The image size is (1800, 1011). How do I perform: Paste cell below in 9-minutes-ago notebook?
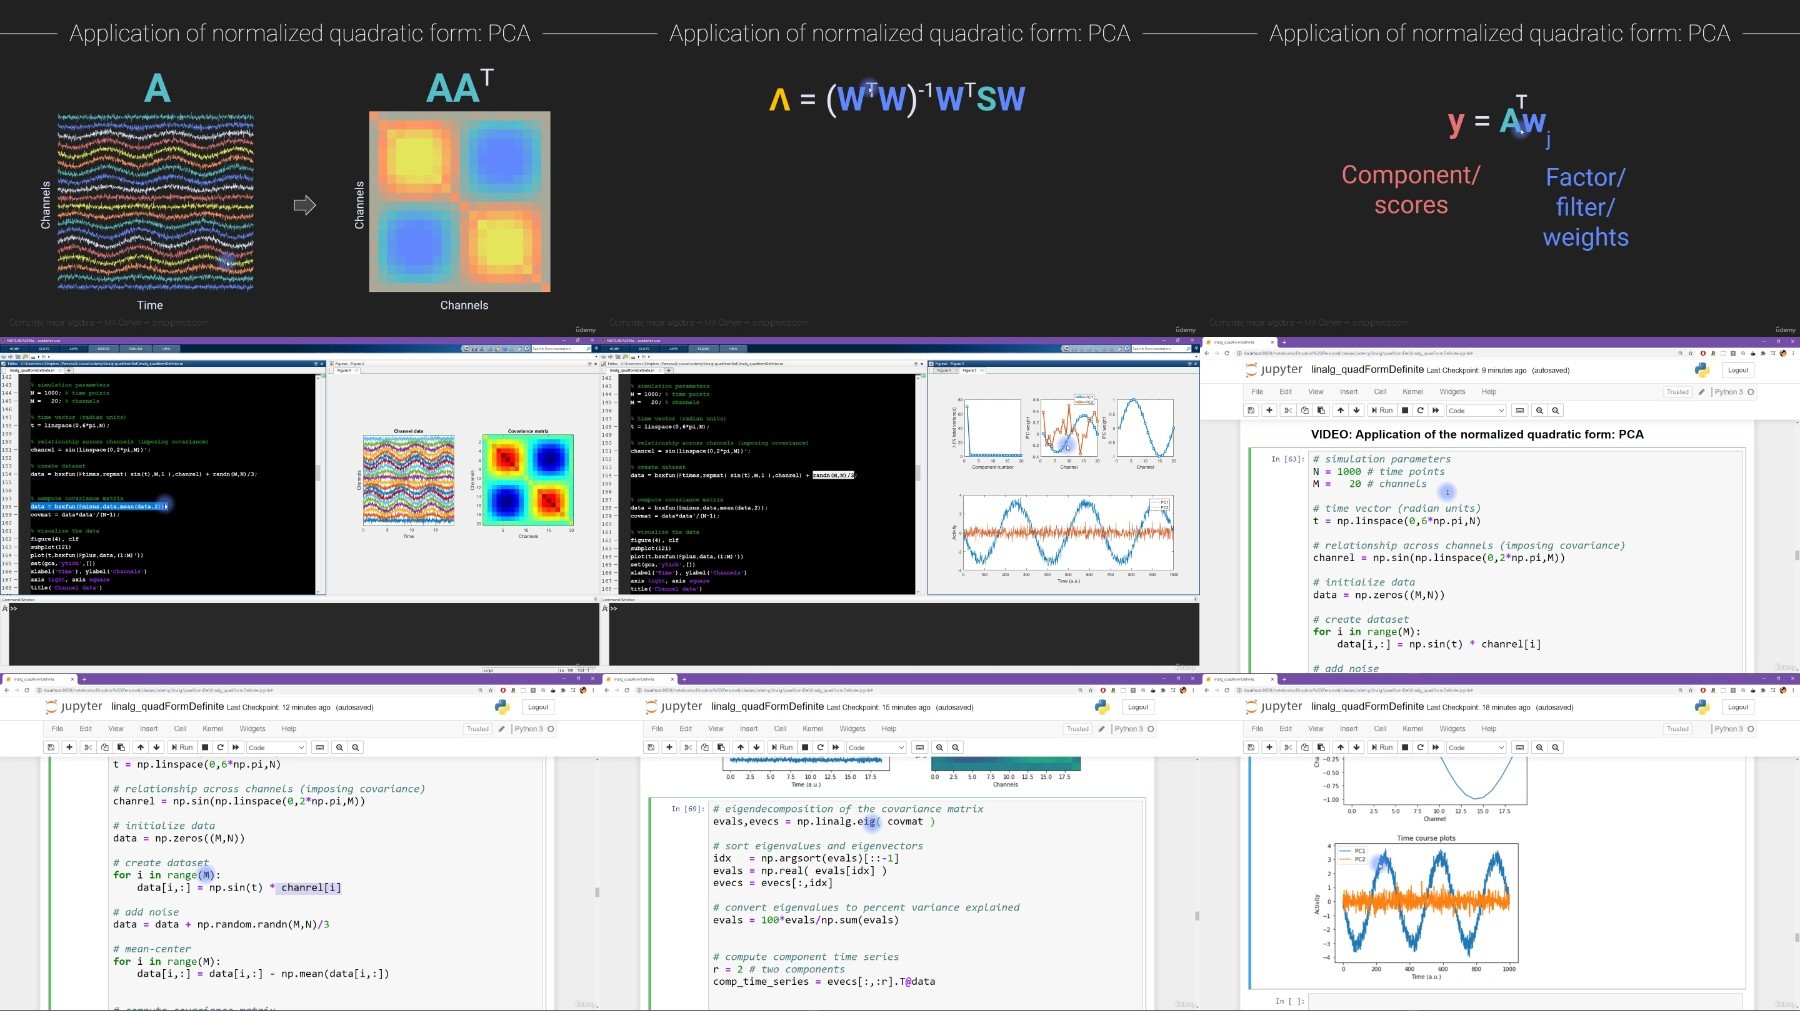pos(1321,410)
